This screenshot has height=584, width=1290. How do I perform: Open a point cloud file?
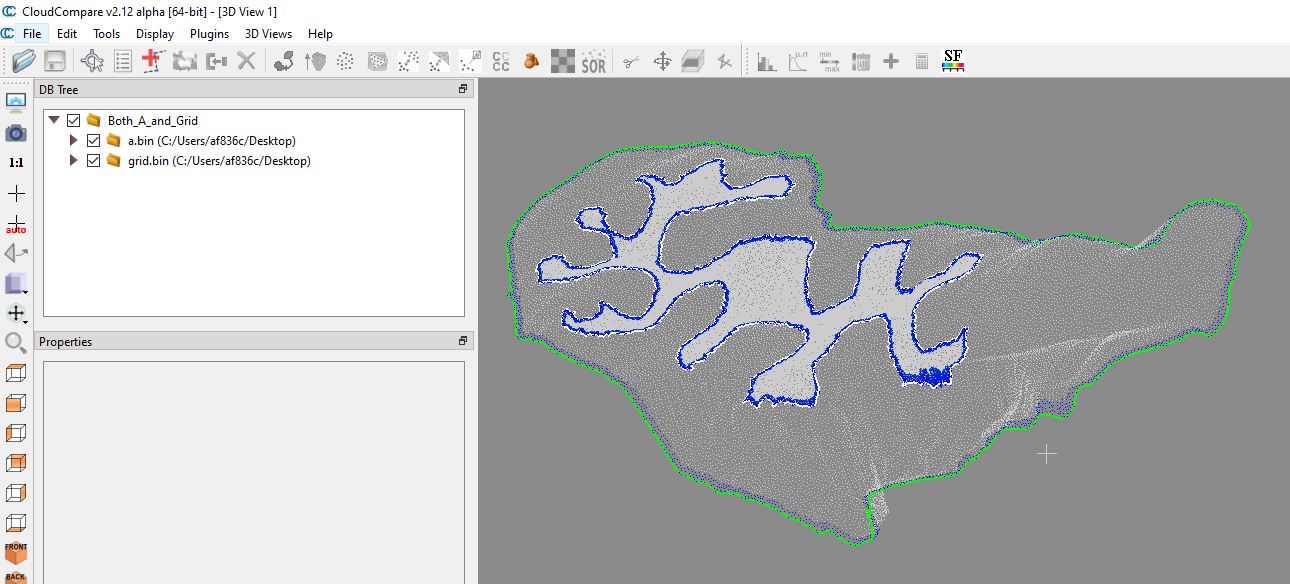point(22,60)
